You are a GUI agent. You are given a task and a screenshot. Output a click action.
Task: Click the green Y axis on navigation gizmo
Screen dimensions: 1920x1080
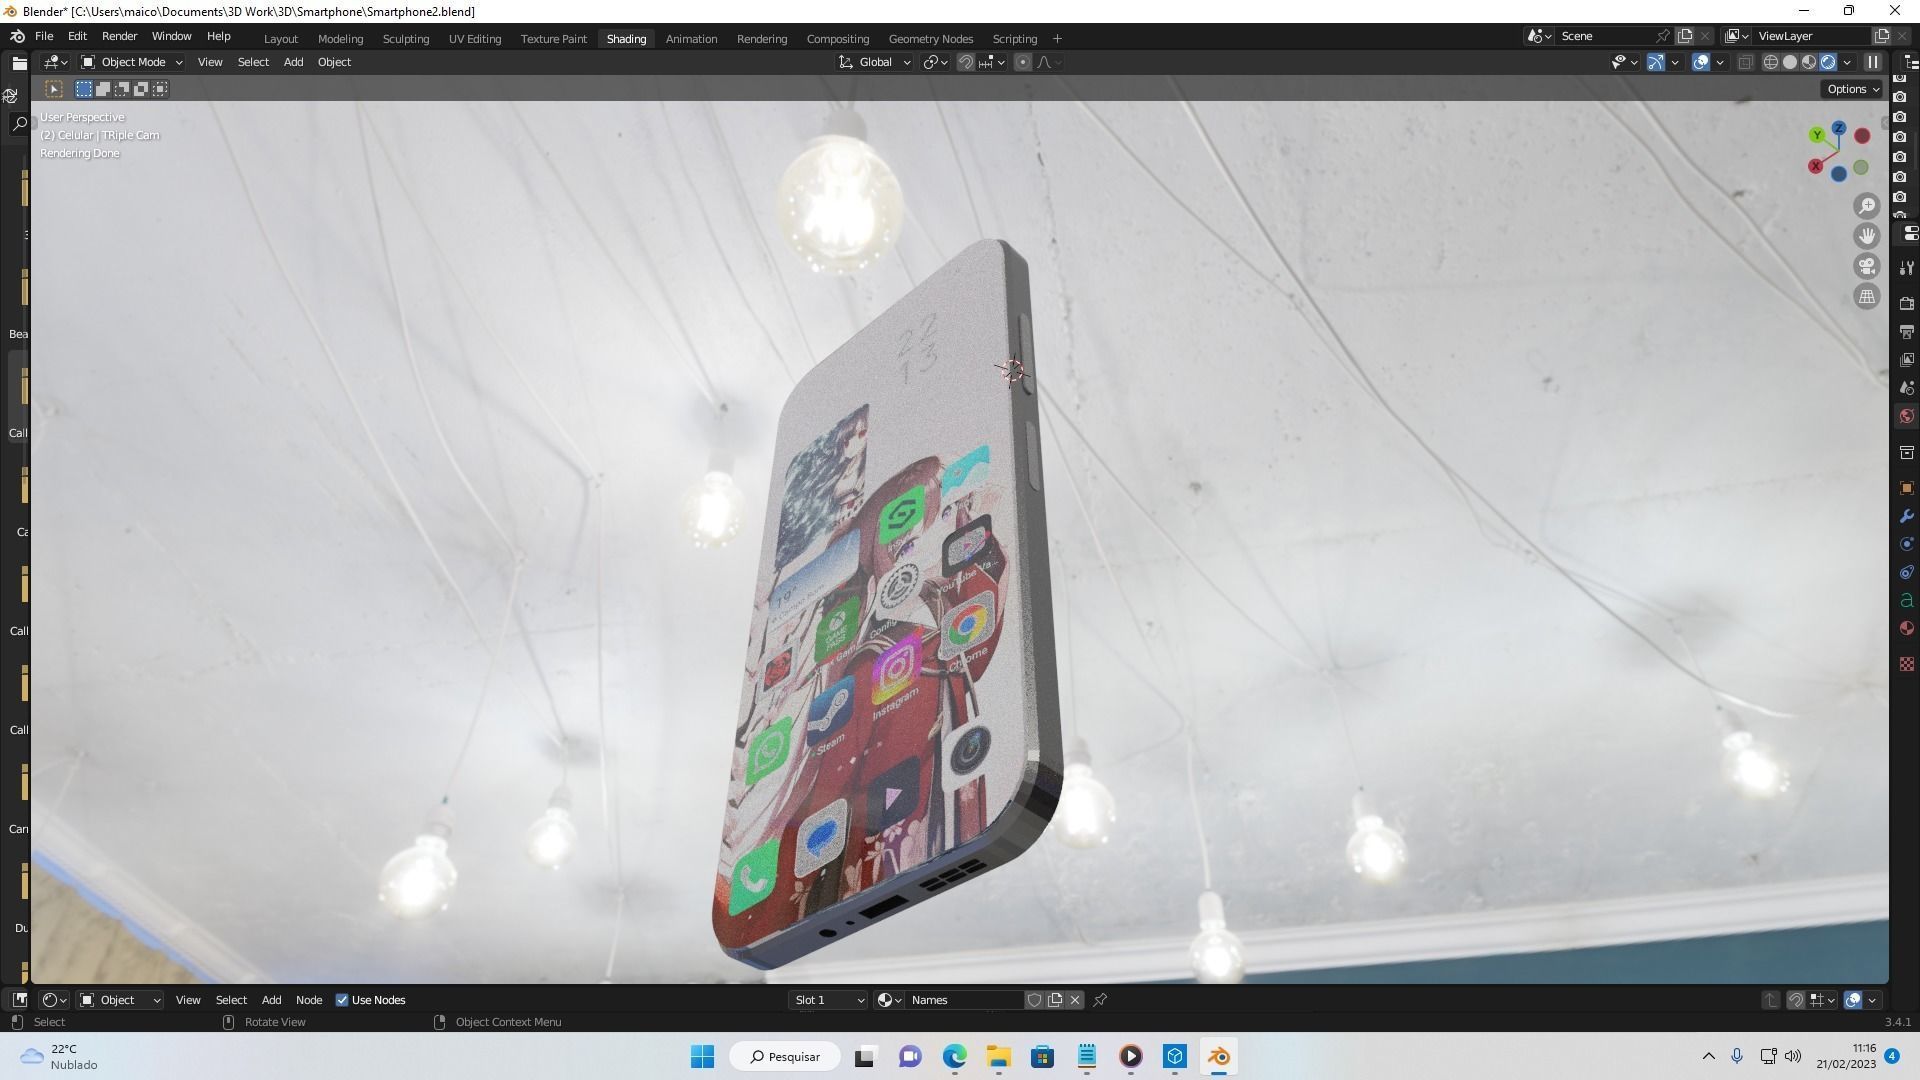[1817, 135]
